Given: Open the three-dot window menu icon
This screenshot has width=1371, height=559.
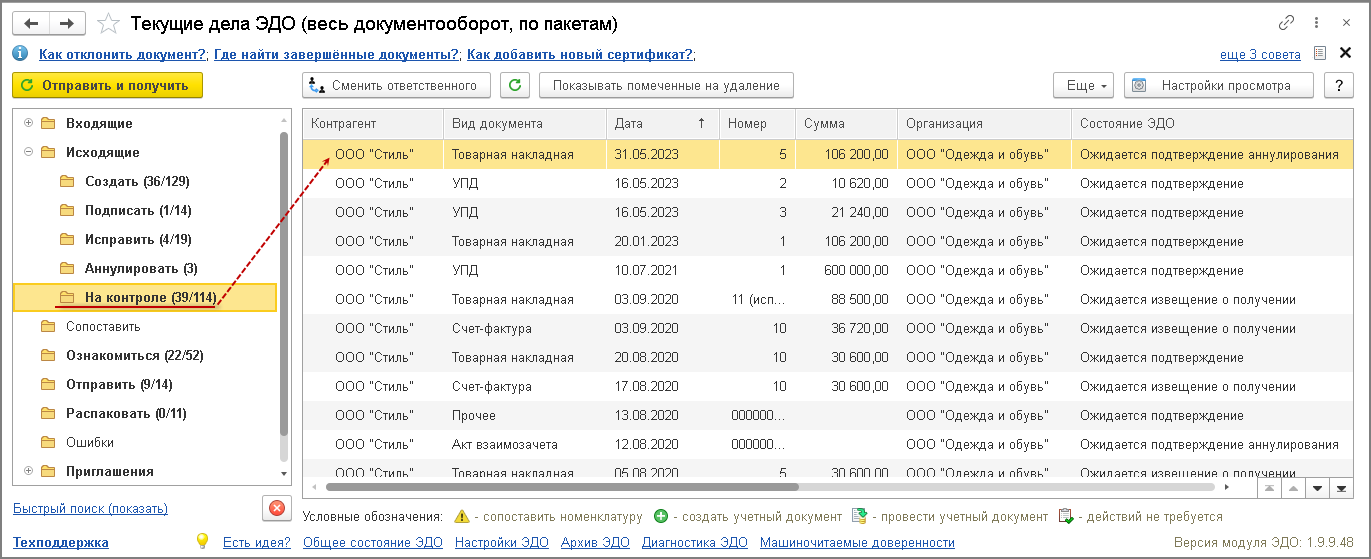Looking at the screenshot, I should tap(1317, 22).
